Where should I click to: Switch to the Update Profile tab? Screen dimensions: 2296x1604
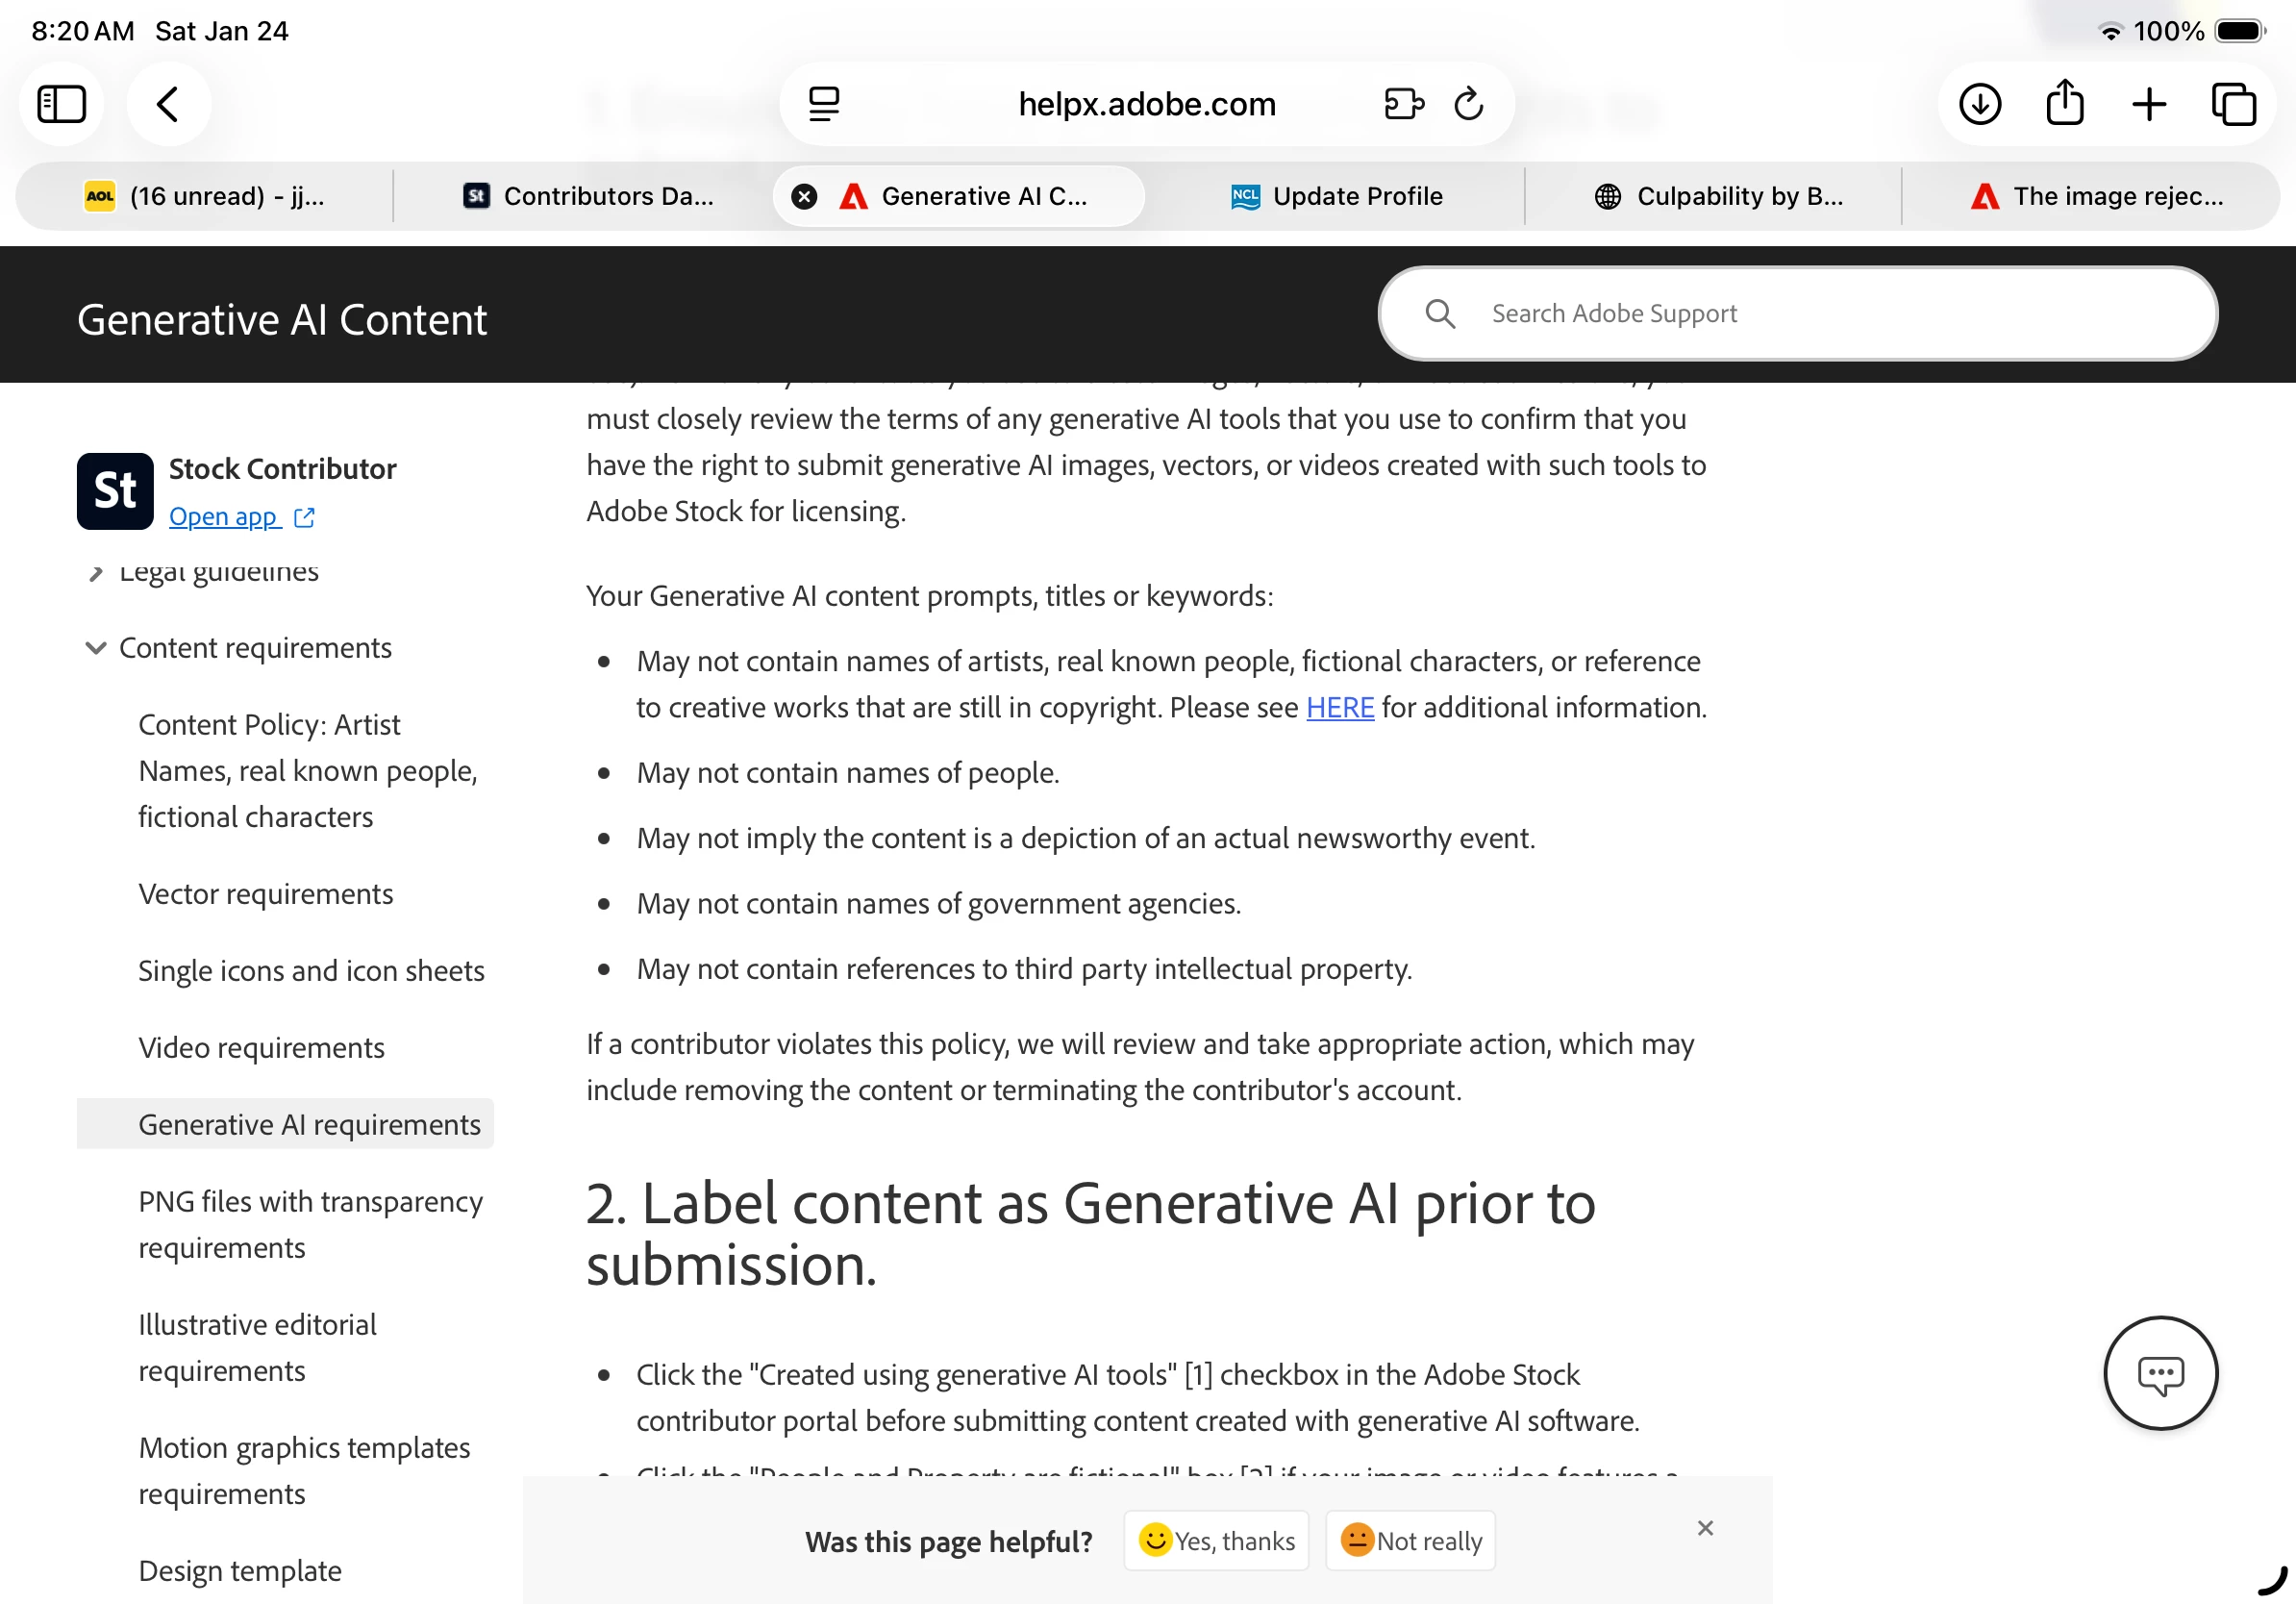[x=1336, y=196]
